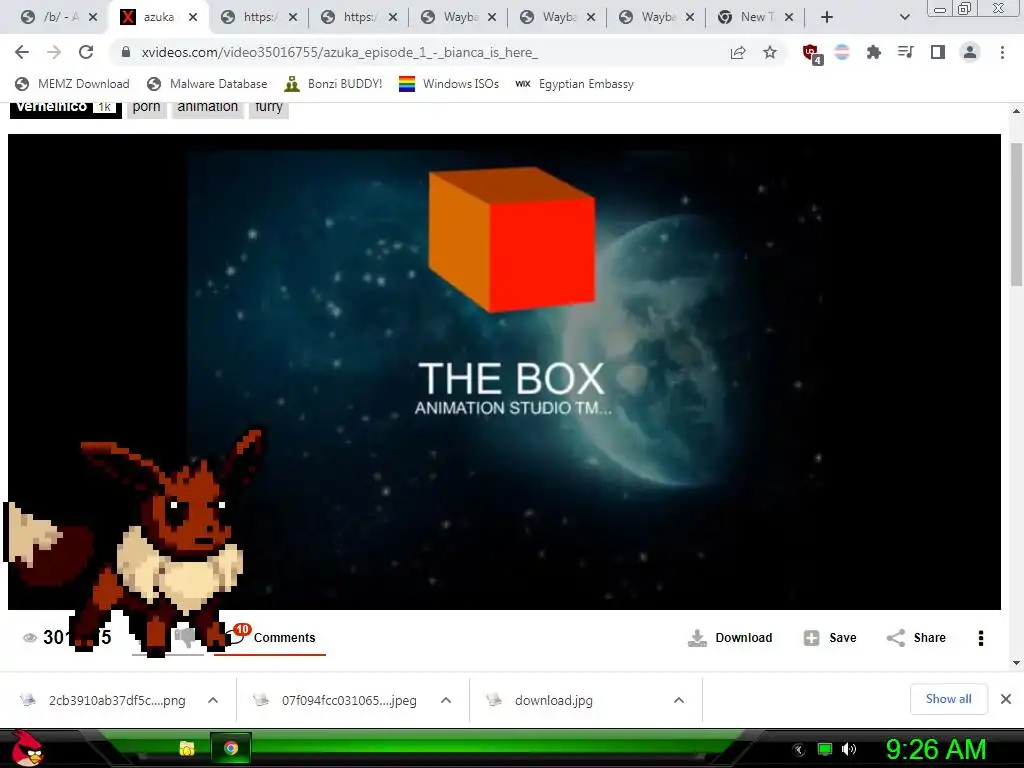Show hidden tray icons arrow

click(x=799, y=750)
